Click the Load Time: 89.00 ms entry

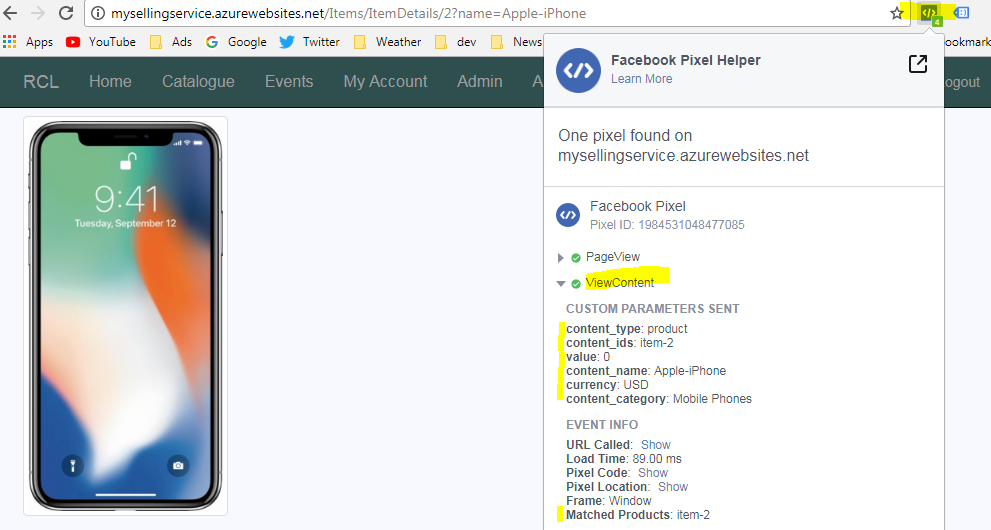[x=624, y=459]
